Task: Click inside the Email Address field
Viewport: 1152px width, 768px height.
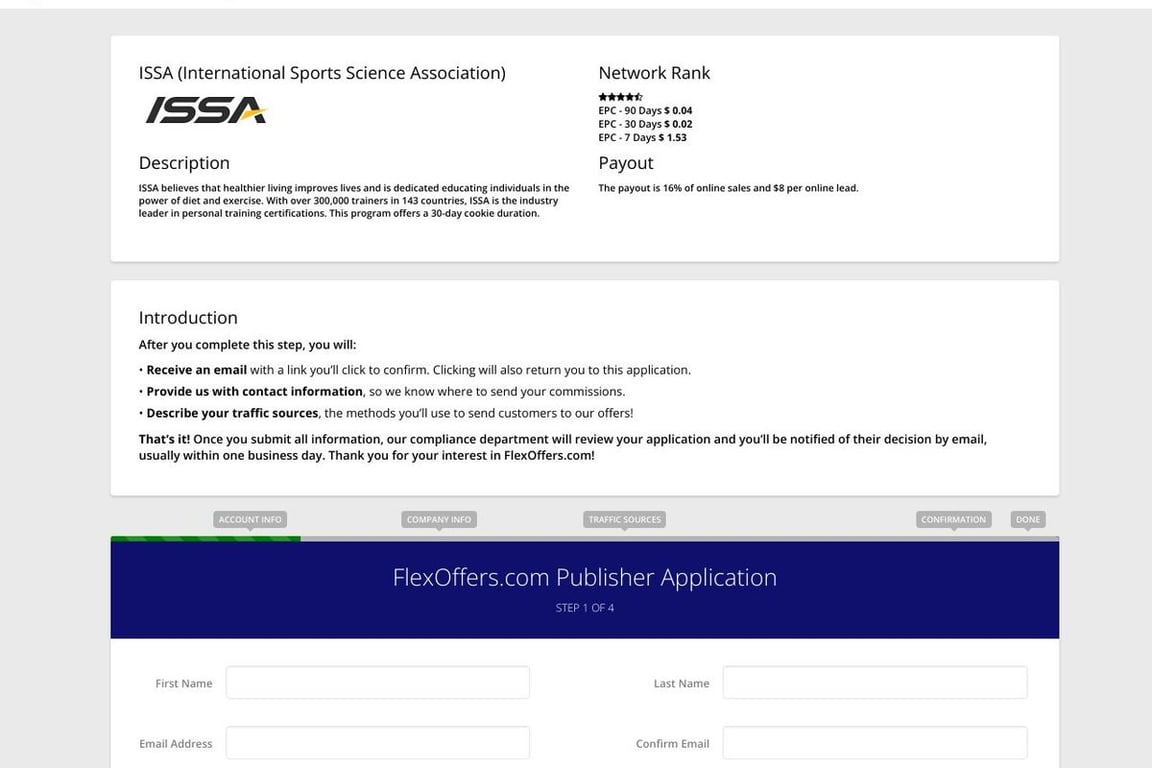Action: (x=377, y=742)
